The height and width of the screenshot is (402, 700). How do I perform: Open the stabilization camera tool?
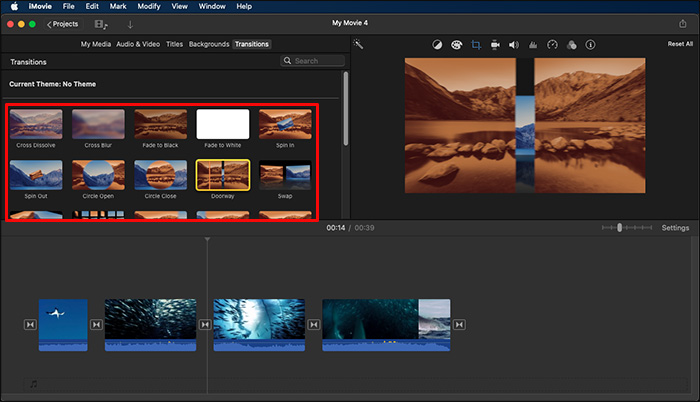[x=495, y=45]
